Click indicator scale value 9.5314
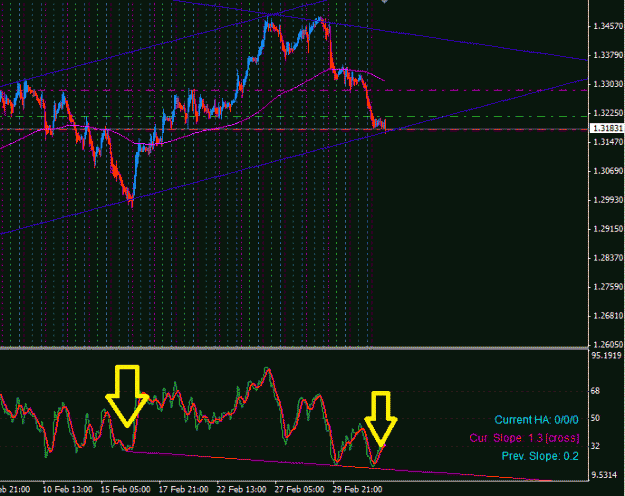 [x=604, y=475]
